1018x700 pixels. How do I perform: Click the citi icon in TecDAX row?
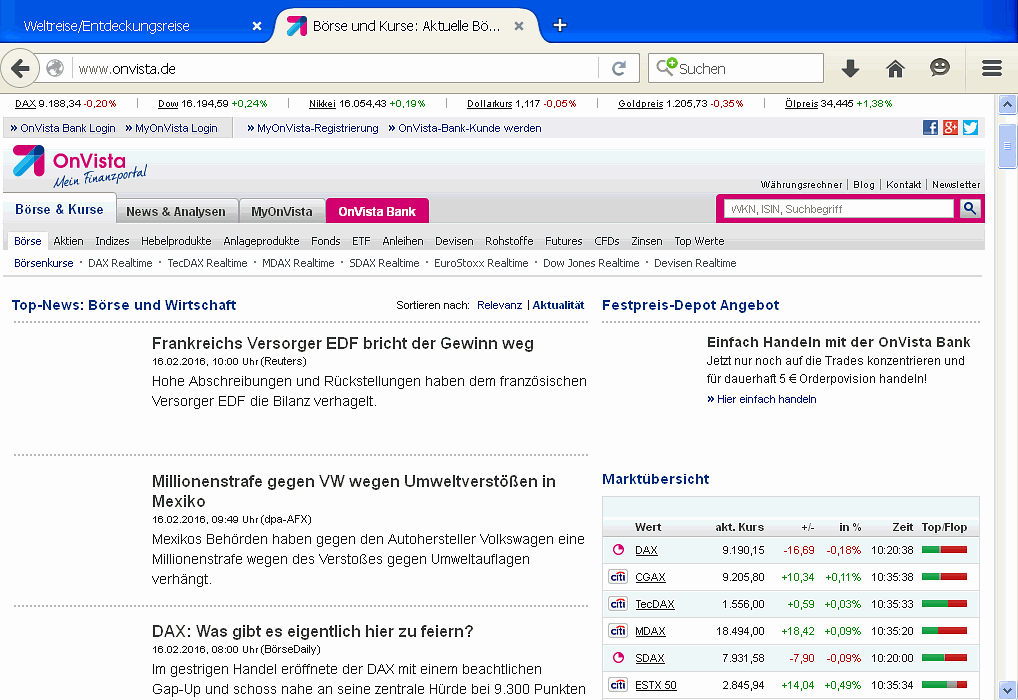pos(618,604)
